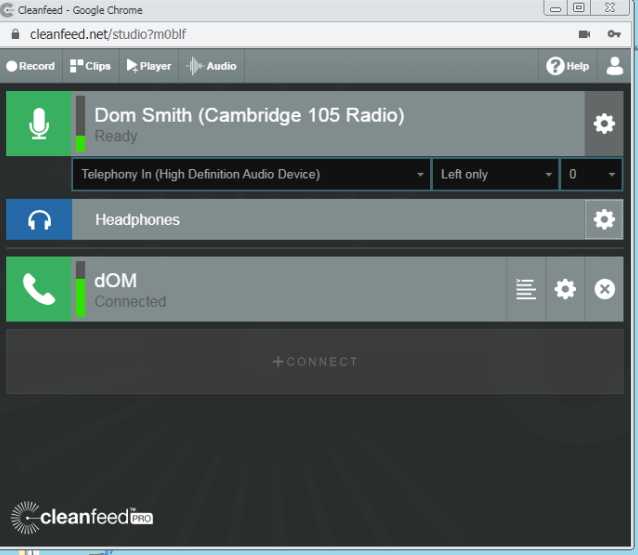Click the camera permission icon in address bar
Viewport: 638px width, 555px height.
(x=584, y=34)
